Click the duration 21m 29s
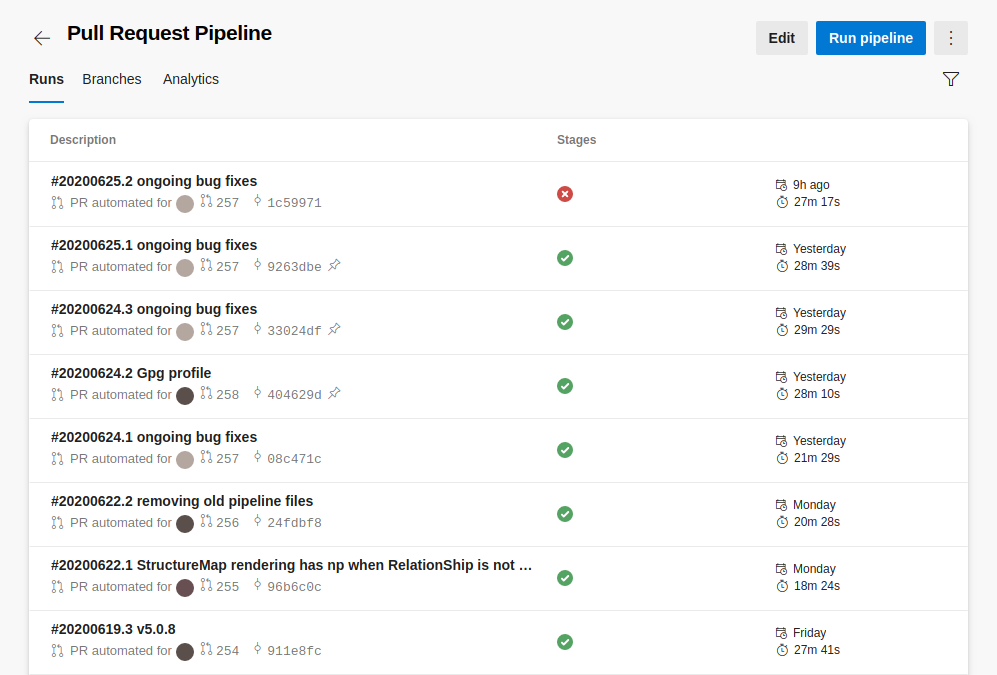 pos(817,458)
